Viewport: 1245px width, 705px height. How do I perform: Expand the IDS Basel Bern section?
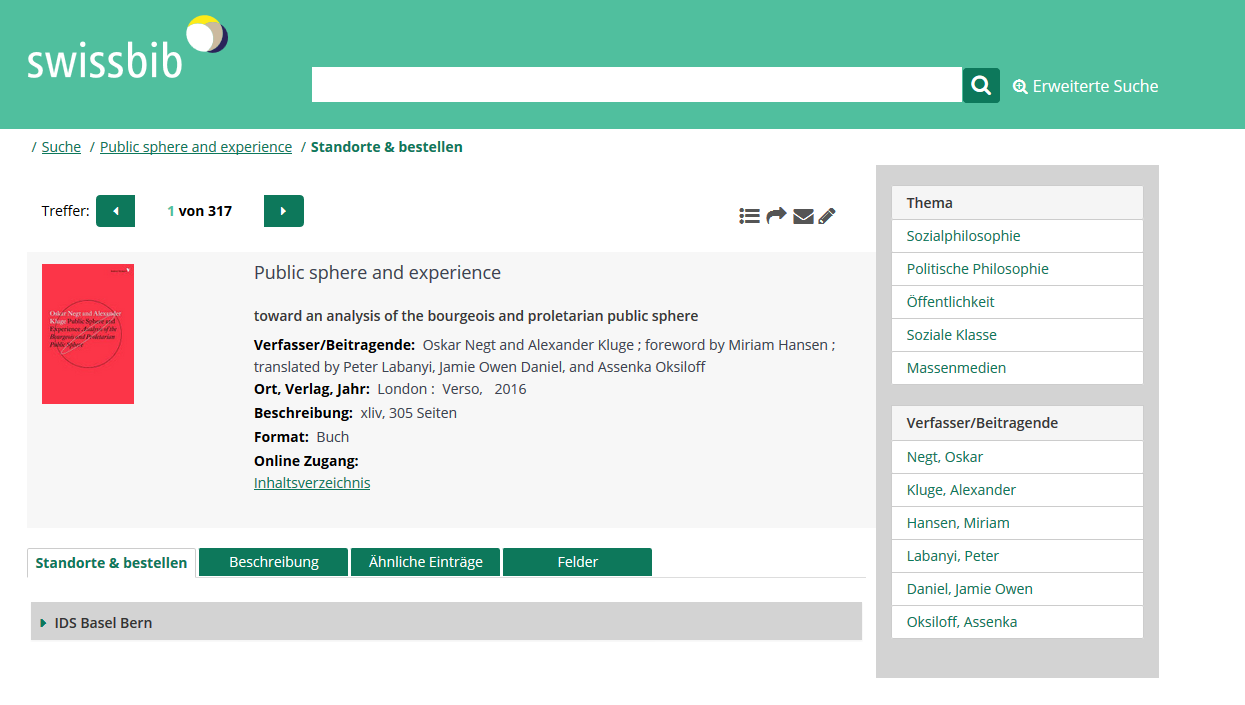coord(103,622)
